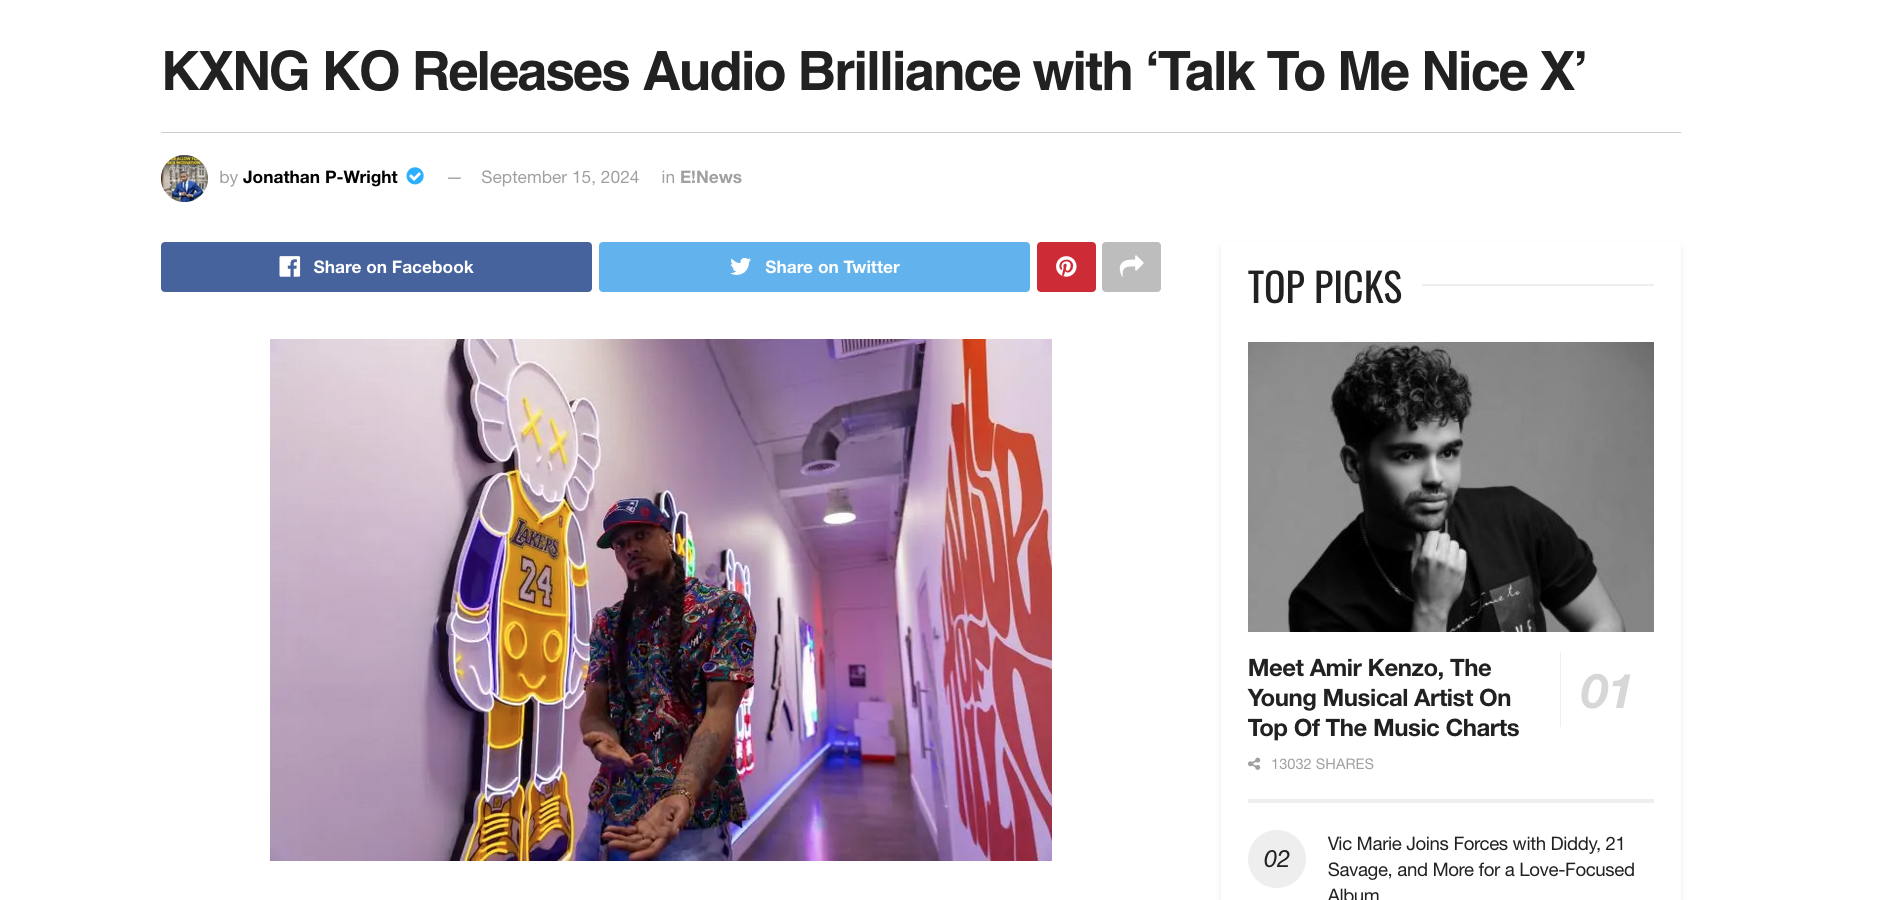This screenshot has height=900, width=1884.
Task: Click the KXNG KO article photo
Action: click(661, 600)
